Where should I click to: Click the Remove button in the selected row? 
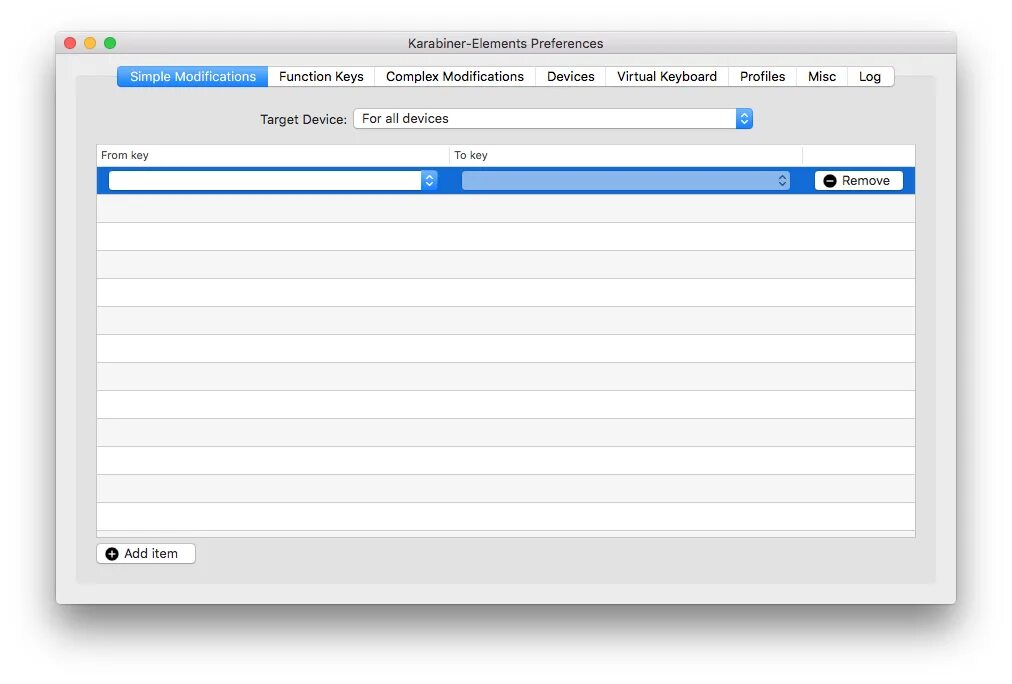pyautogui.click(x=858, y=181)
